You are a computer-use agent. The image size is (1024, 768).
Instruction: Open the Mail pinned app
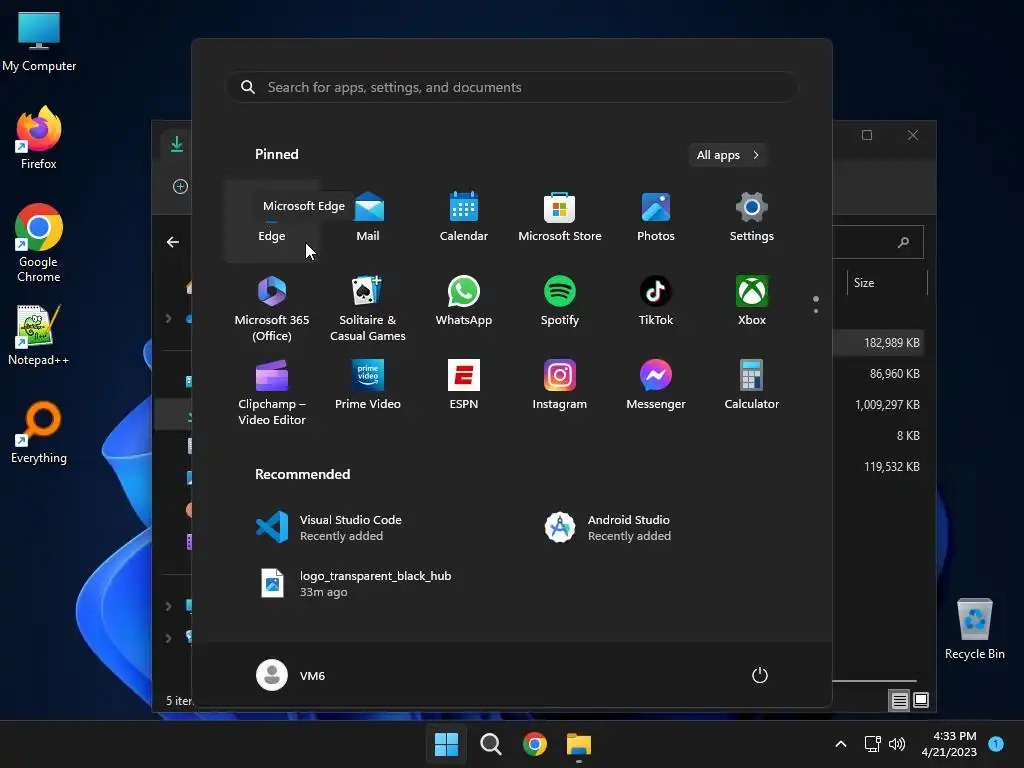(x=368, y=218)
